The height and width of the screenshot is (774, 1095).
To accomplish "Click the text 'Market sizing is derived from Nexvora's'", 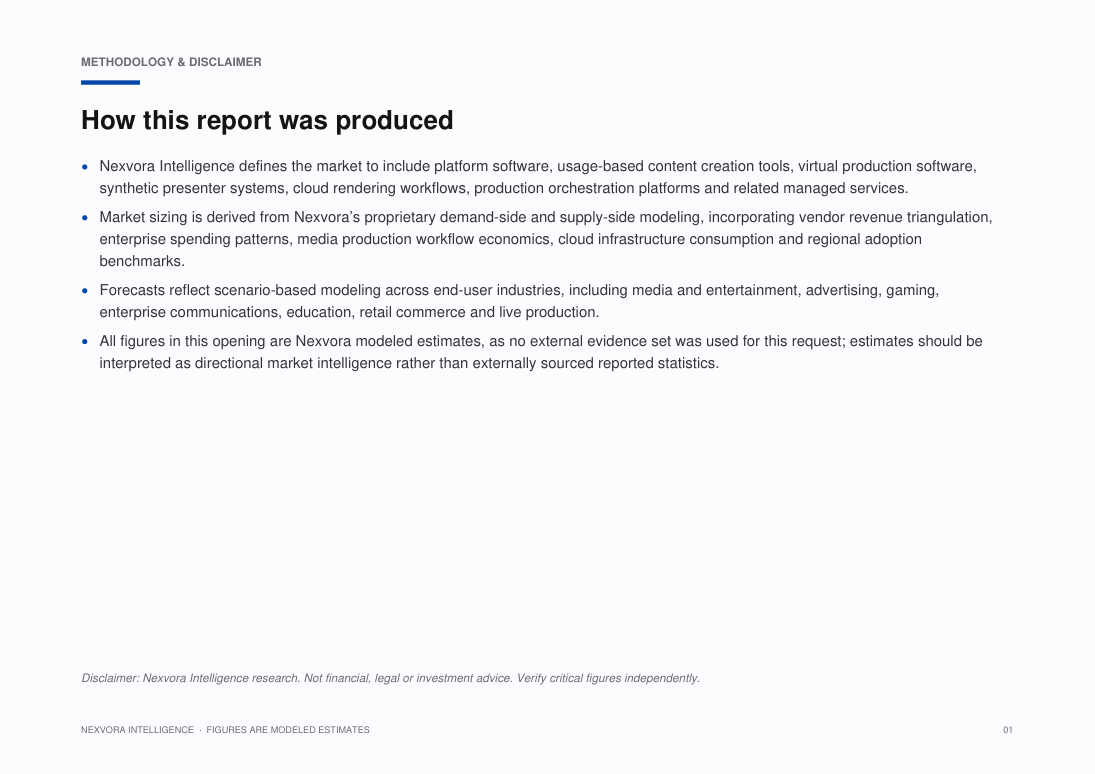I will point(234,217).
